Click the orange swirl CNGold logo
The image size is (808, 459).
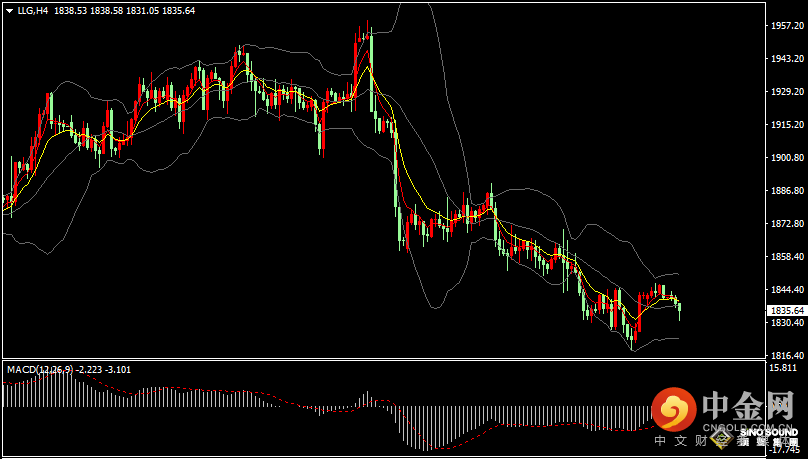point(673,409)
